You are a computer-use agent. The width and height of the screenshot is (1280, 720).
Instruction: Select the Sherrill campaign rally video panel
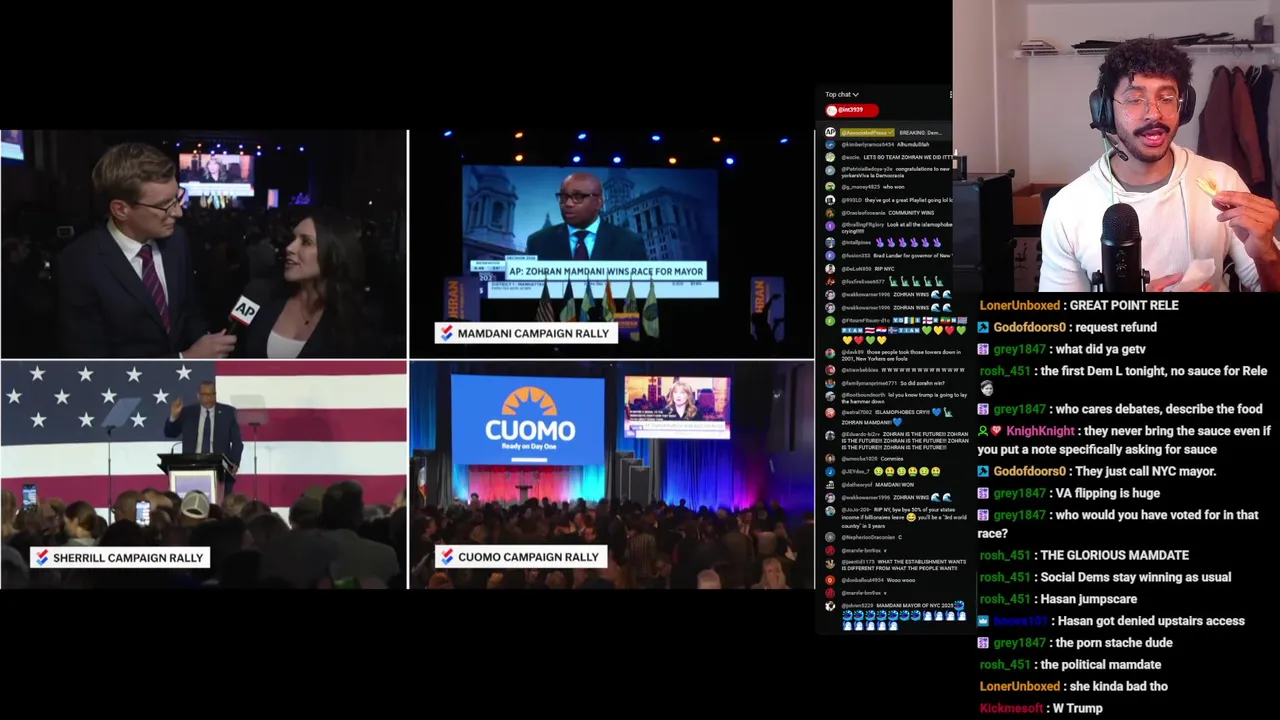tap(204, 475)
